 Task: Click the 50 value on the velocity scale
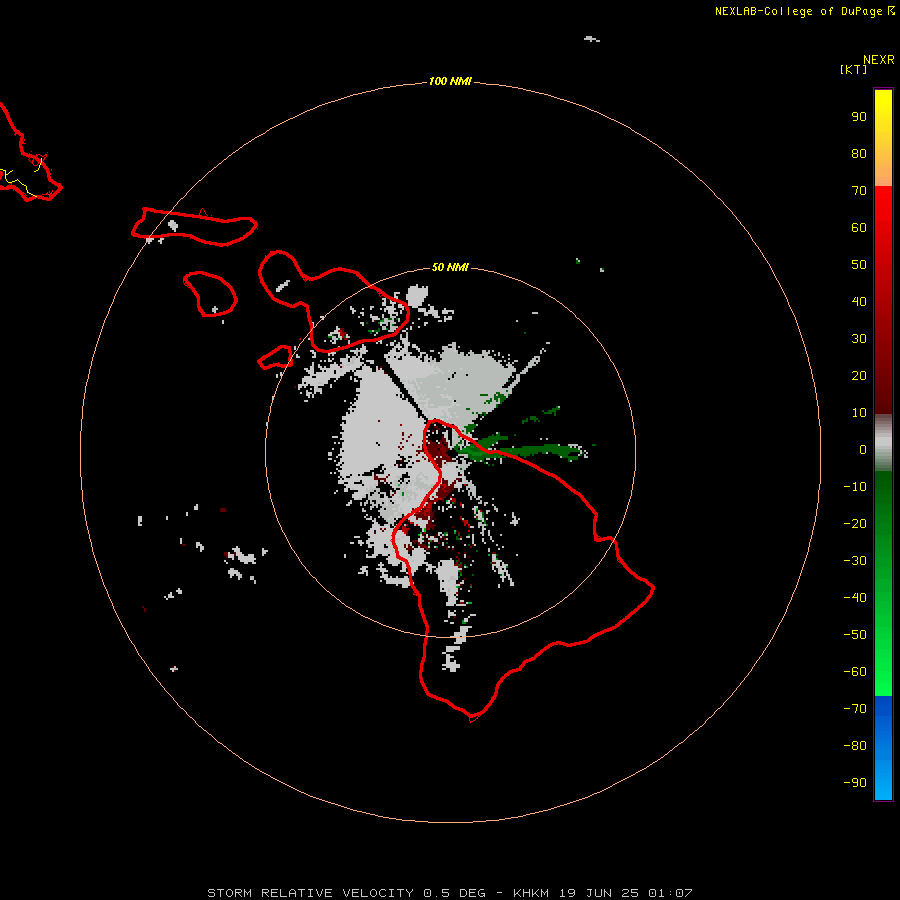[859, 265]
